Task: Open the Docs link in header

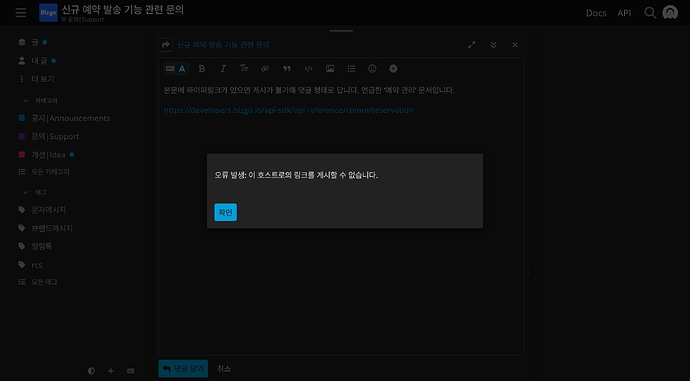Action: point(596,13)
